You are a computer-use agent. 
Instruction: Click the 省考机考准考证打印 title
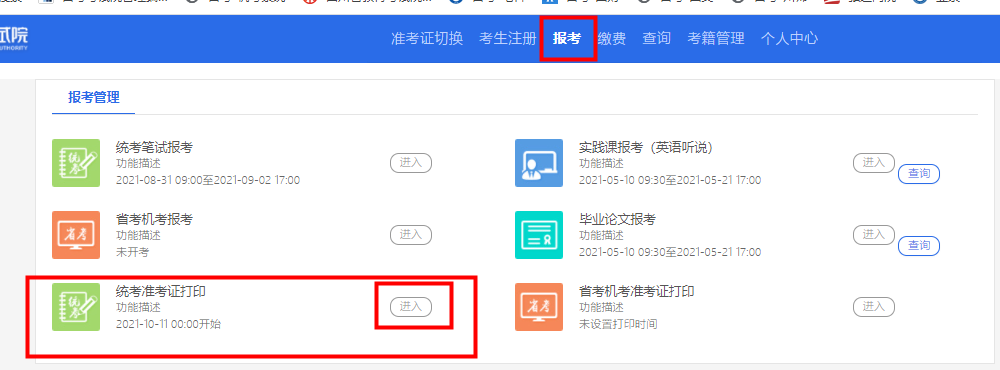(x=636, y=292)
